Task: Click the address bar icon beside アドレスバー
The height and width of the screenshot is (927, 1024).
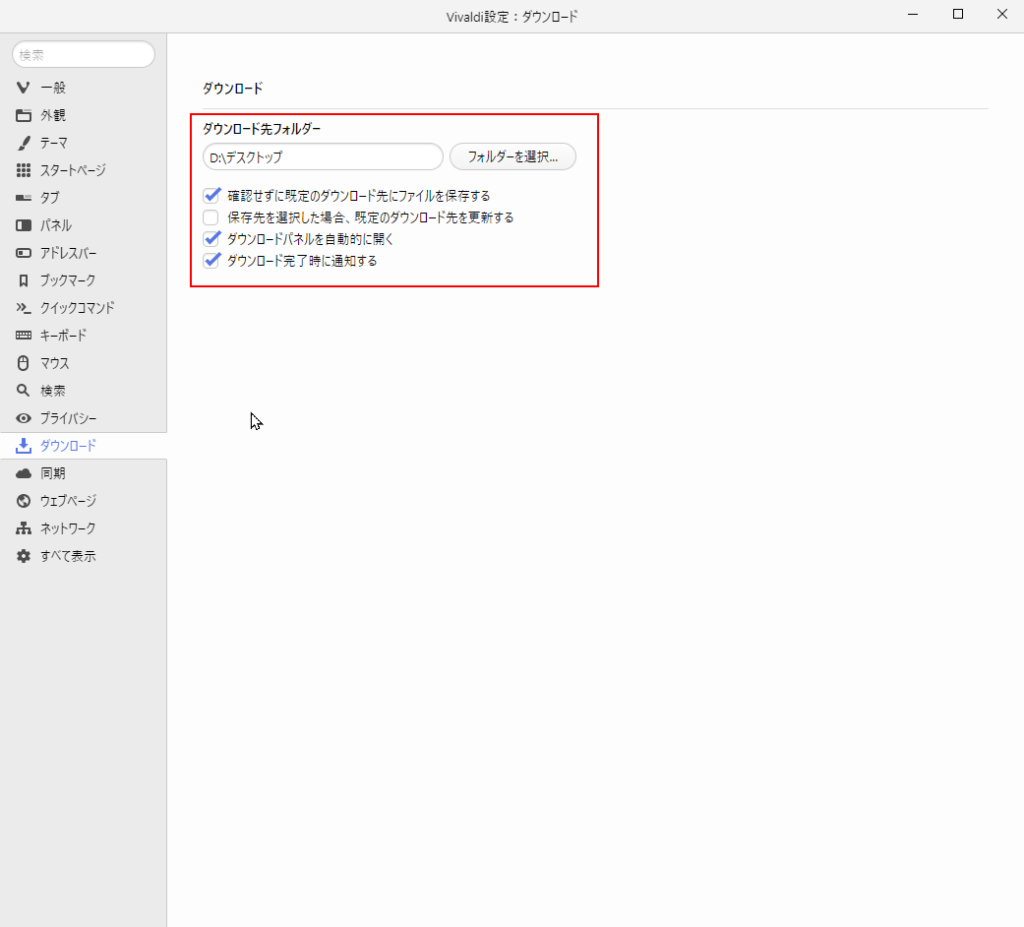Action: coord(24,253)
